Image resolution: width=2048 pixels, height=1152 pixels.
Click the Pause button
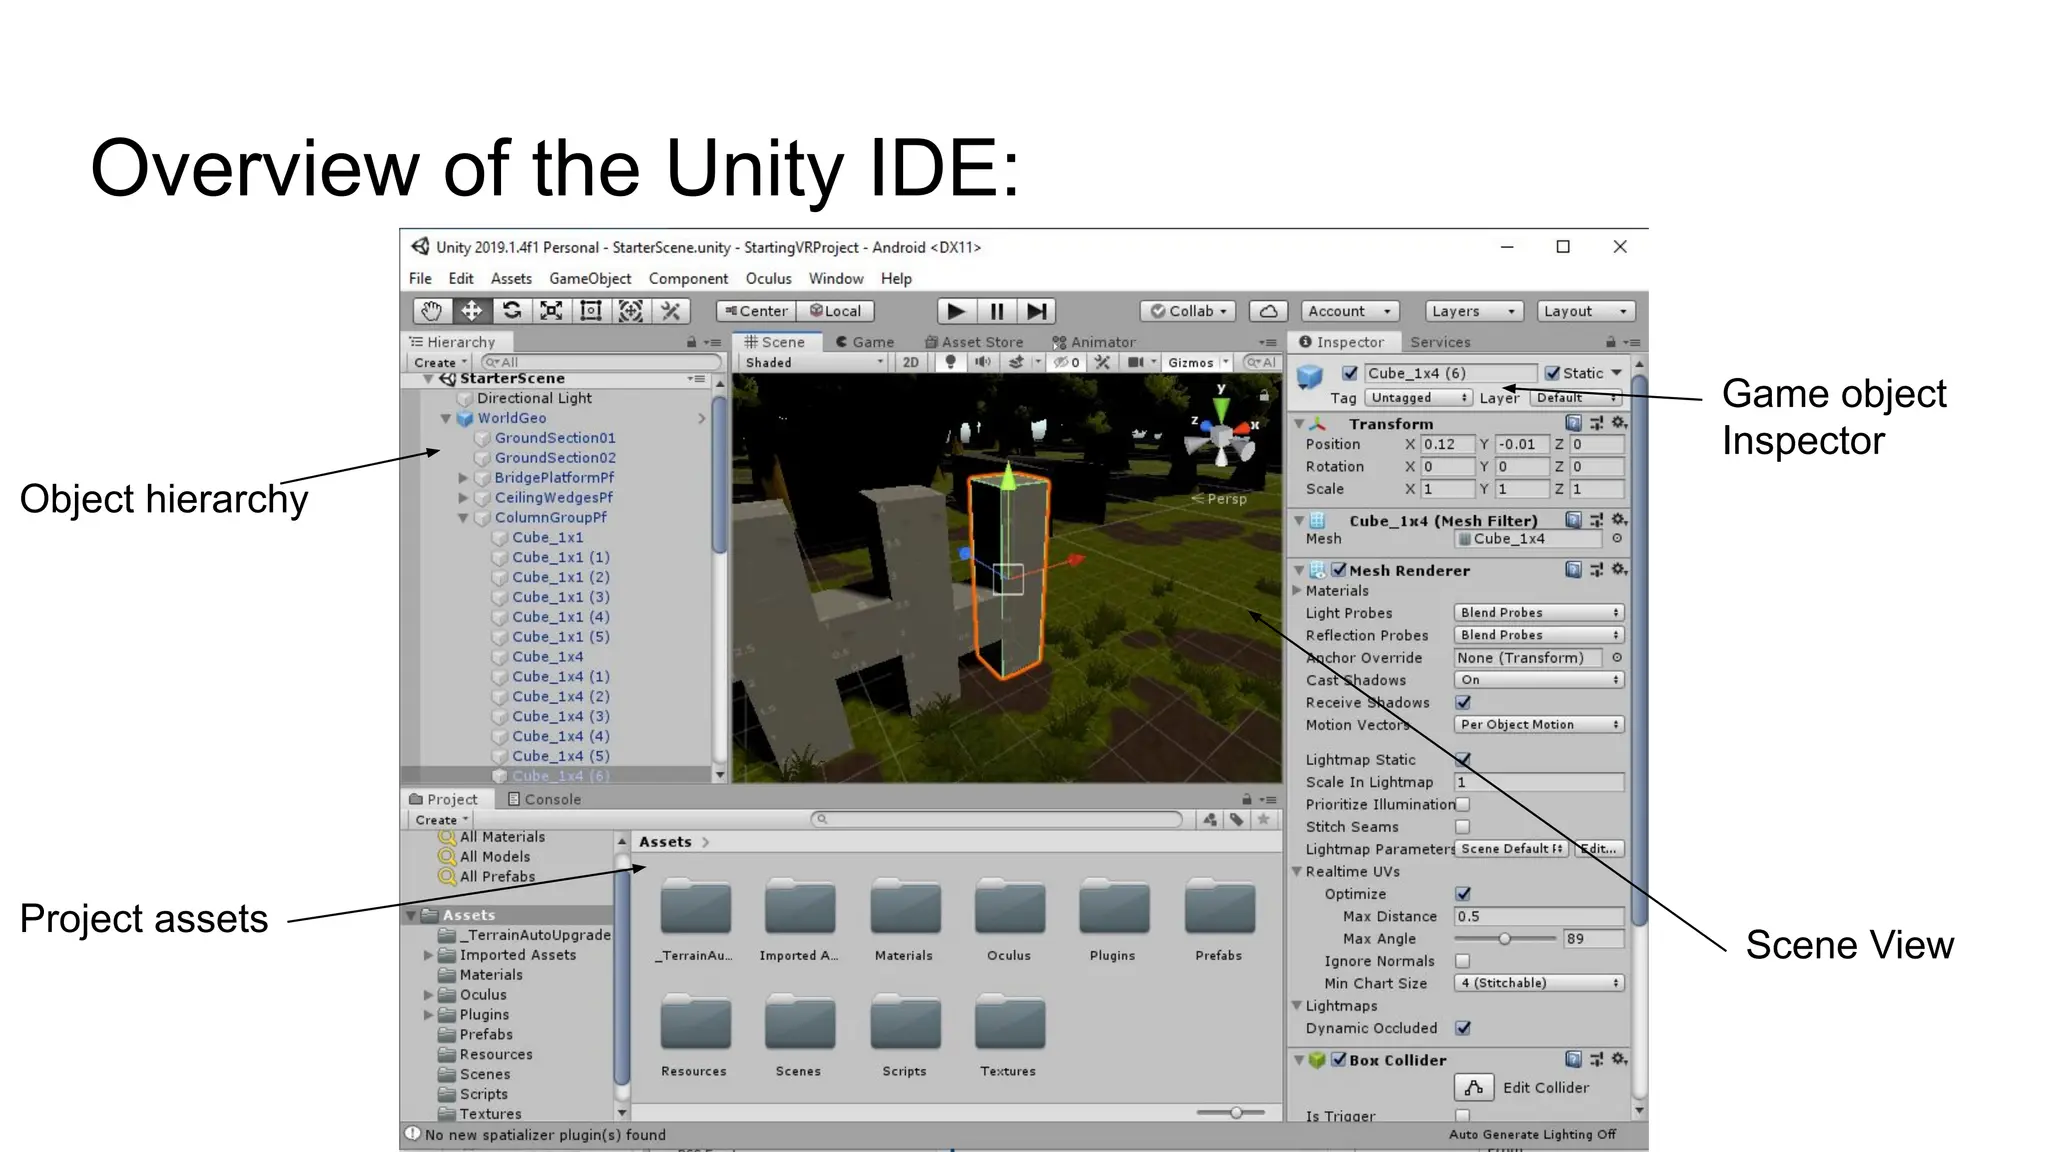[996, 311]
